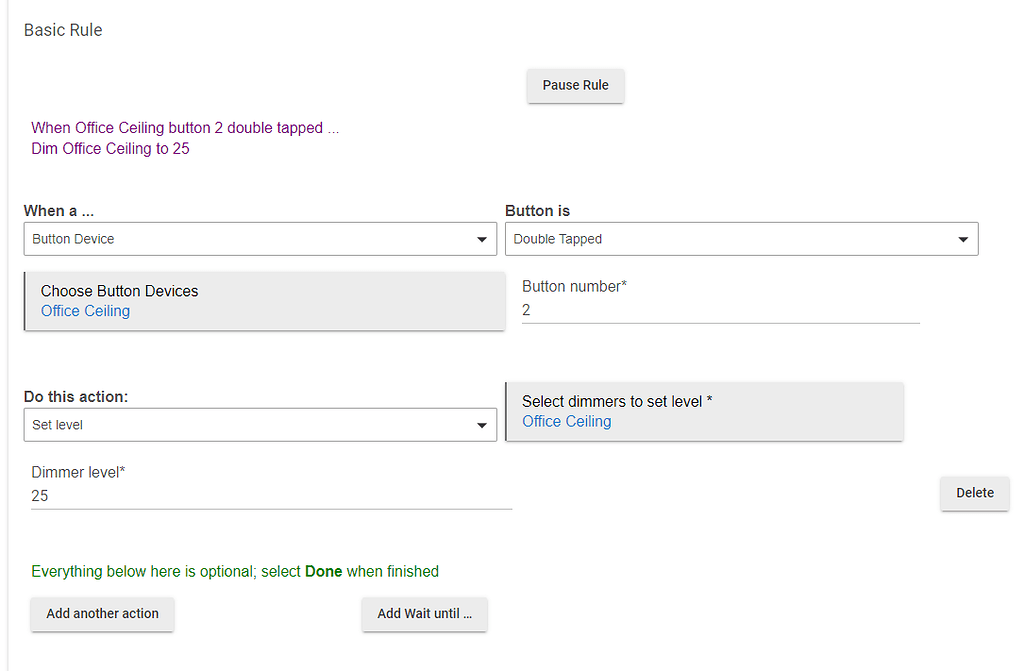The image size is (1024, 671).
Task: Expand the arrow on Button Device selector
Action: [481, 240]
